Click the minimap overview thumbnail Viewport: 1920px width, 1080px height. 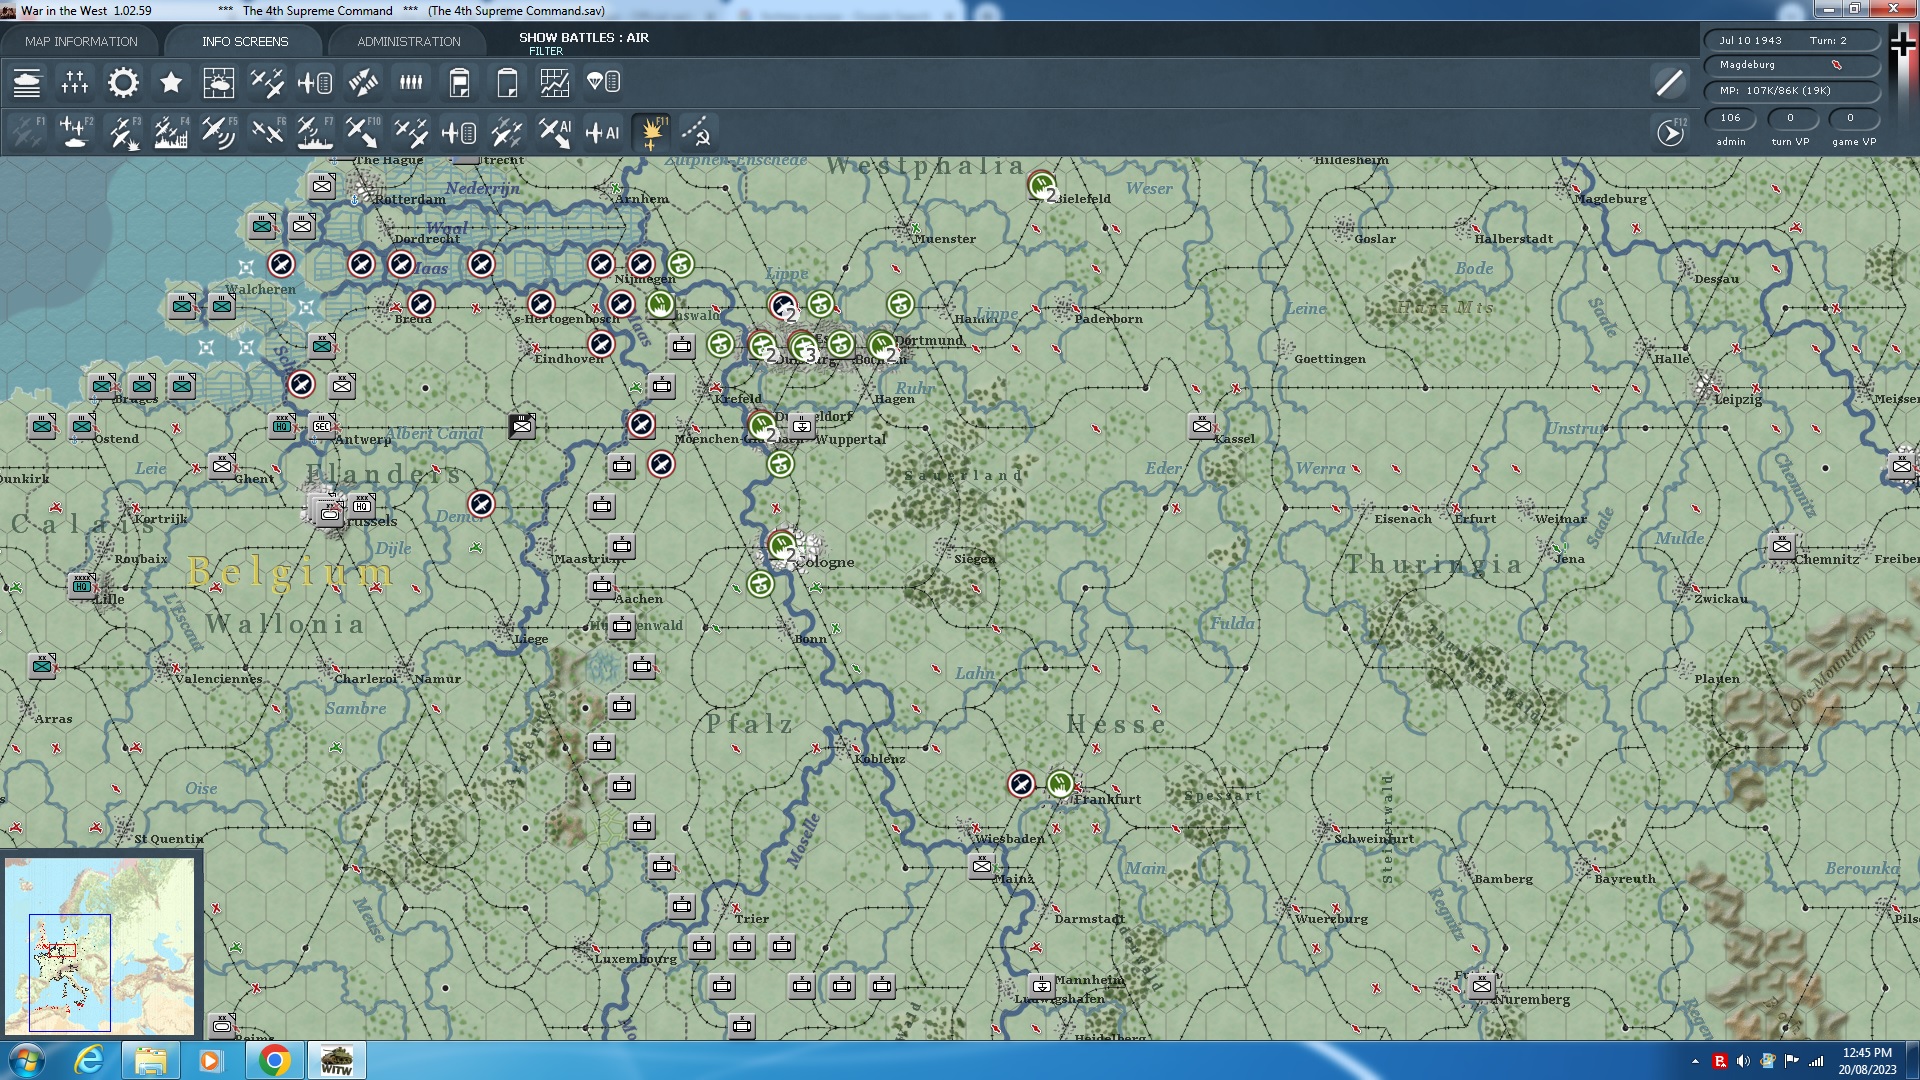click(x=100, y=945)
